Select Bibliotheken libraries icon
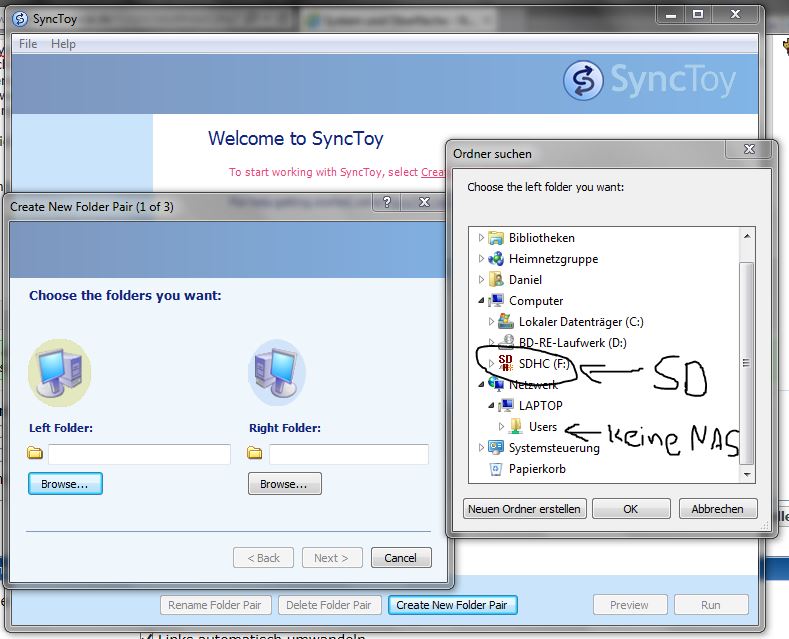The width and height of the screenshot is (789, 639). coord(496,237)
